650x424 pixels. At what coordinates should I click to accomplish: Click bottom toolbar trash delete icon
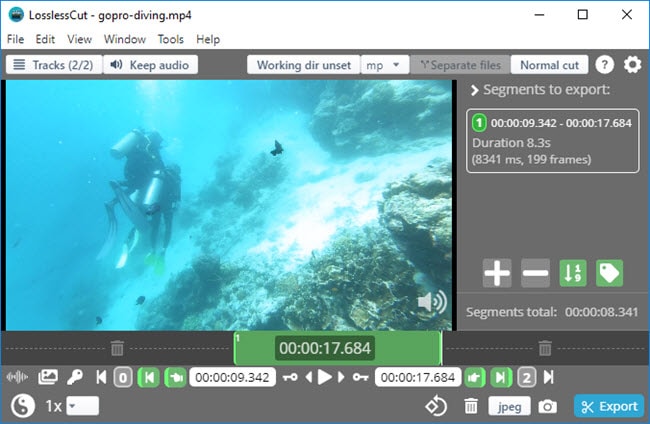471,406
